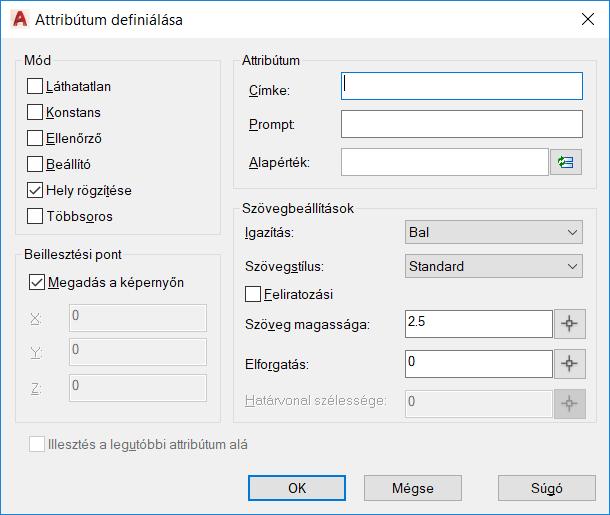Focus the Prompt text field
This screenshot has width=610, height=515.
(462, 124)
